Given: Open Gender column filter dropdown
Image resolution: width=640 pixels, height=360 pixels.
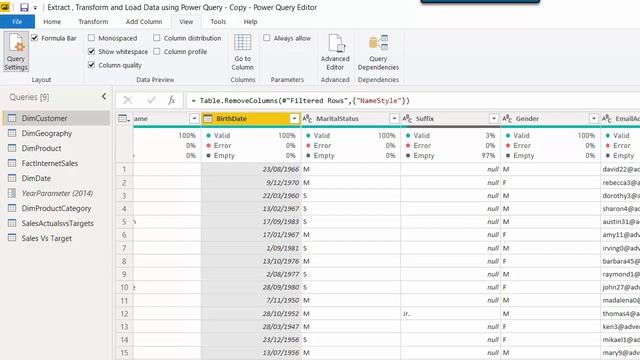Looking at the screenshot, I should tap(593, 119).
